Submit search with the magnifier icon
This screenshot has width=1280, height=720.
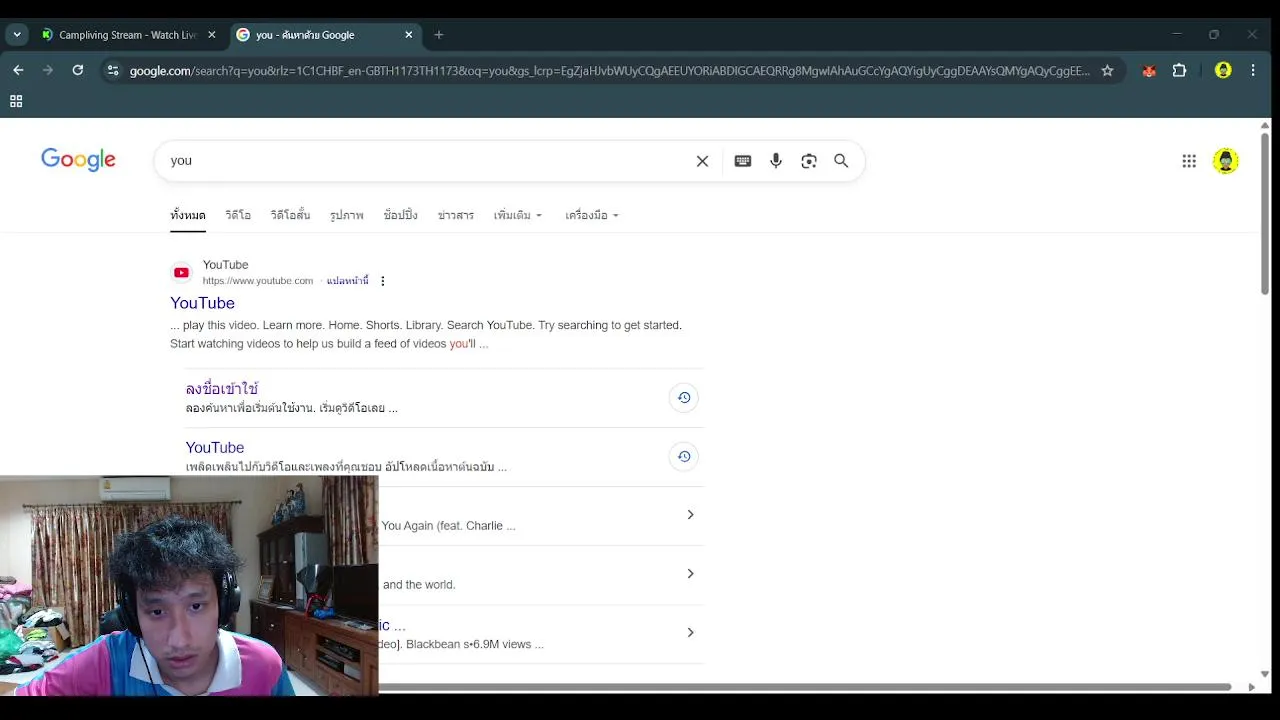click(x=841, y=161)
